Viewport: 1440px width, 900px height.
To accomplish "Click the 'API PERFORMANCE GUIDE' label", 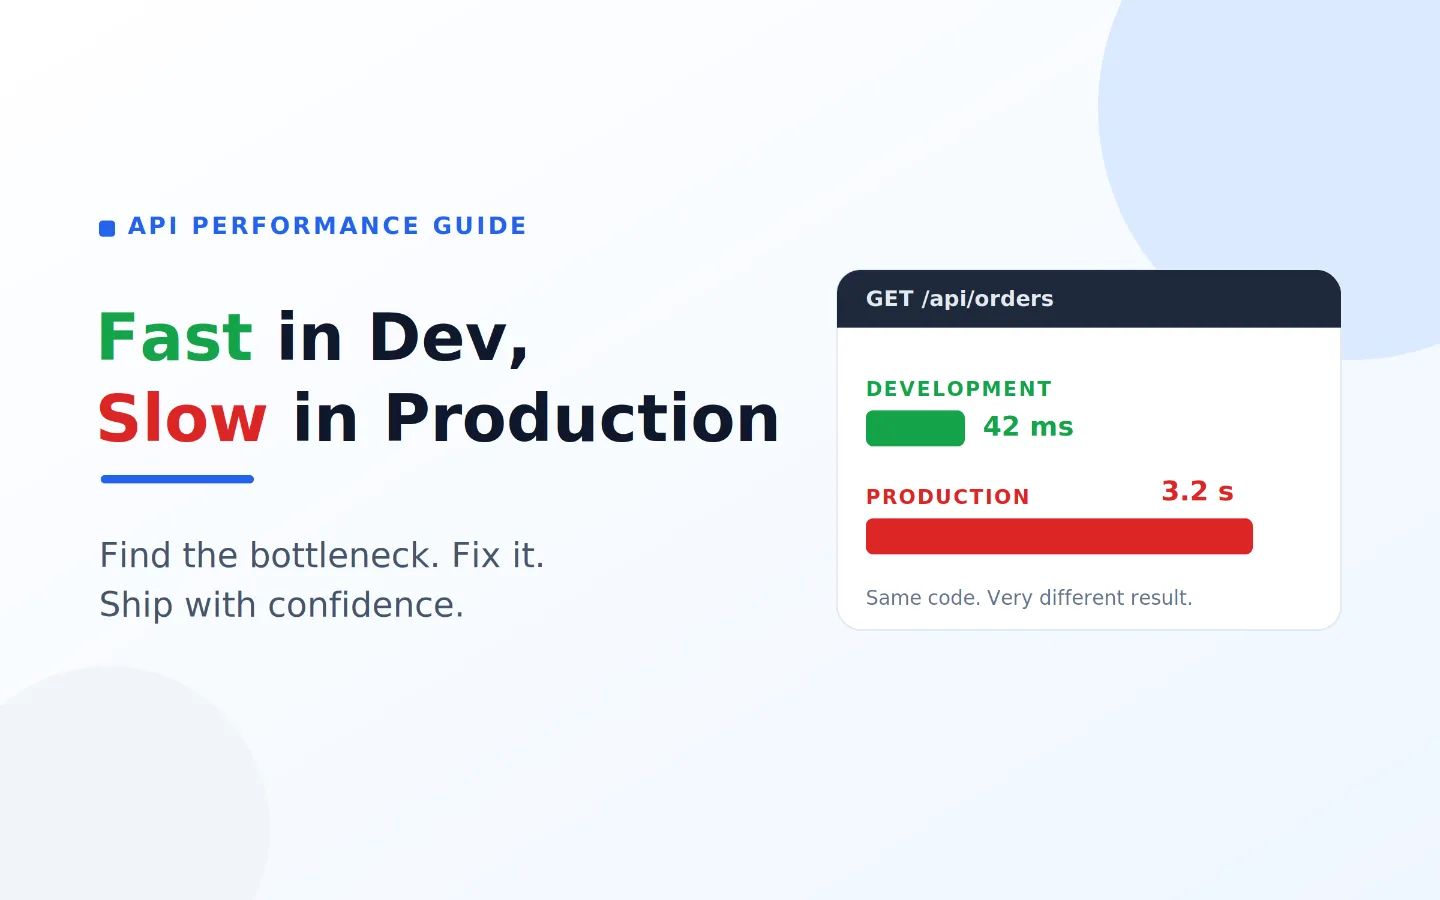I will coord(327,226).
